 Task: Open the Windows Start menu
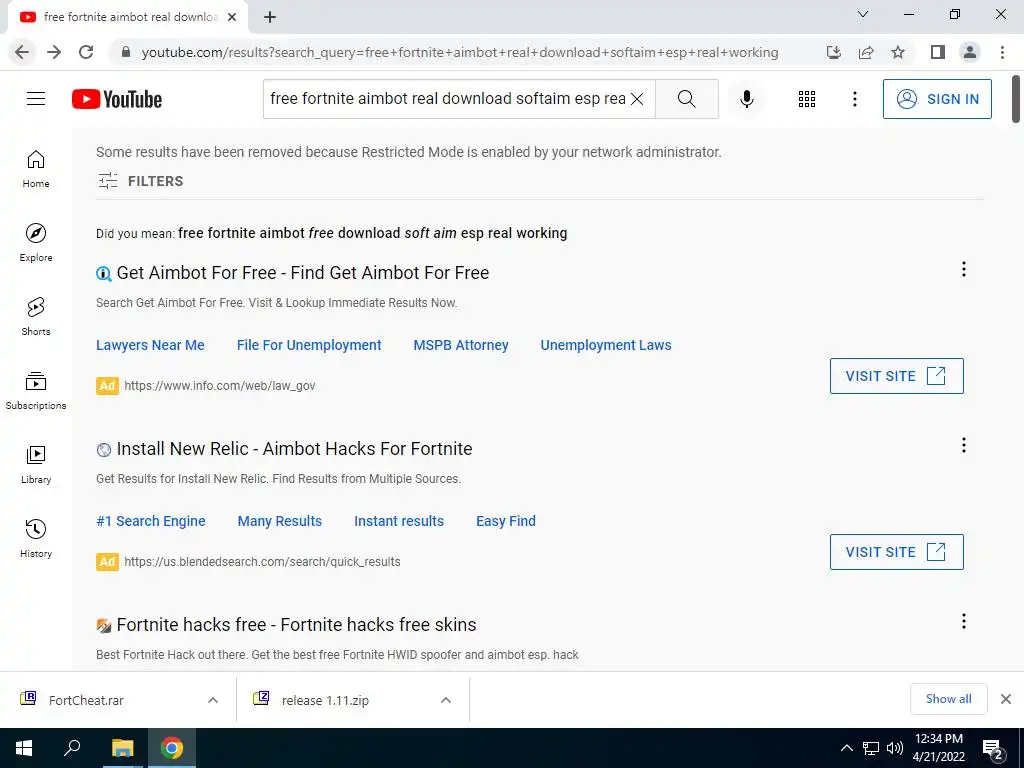[x=24, y=748]
